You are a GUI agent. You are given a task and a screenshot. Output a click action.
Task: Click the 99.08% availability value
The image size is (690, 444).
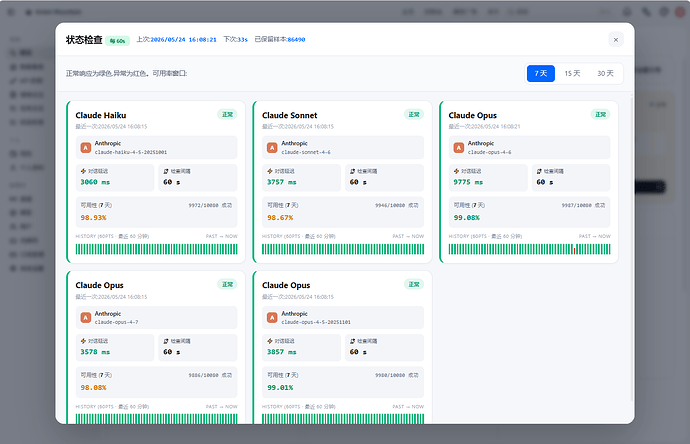(466, 218)
